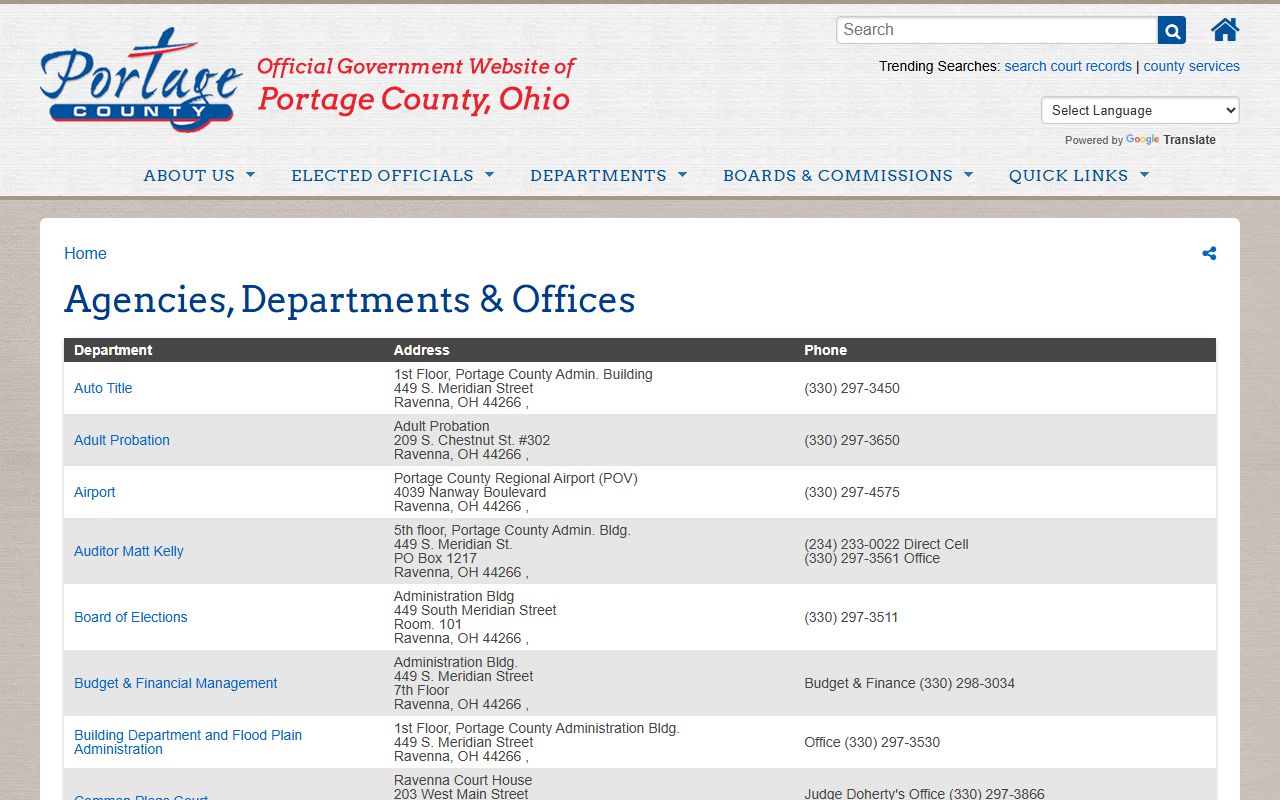
Task: Open the Select Language dropdown
Action: pos(1139,110)
